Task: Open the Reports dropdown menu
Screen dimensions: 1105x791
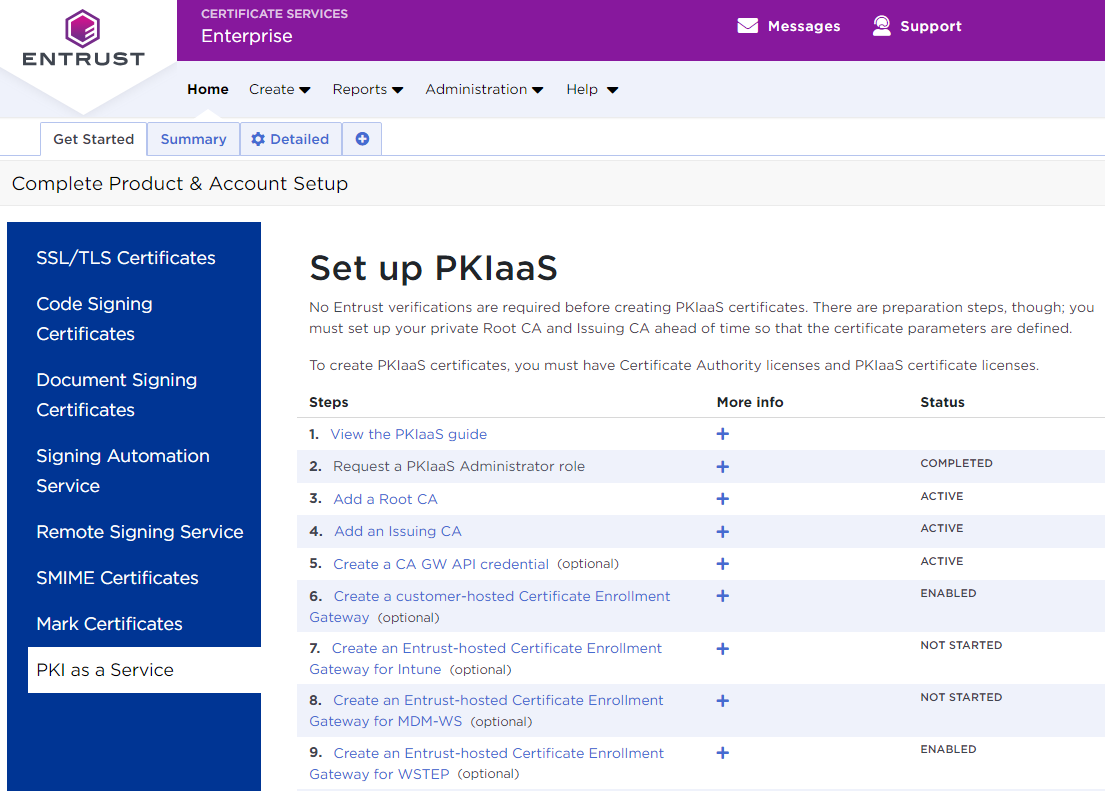Action: click(x=367, y=89)
